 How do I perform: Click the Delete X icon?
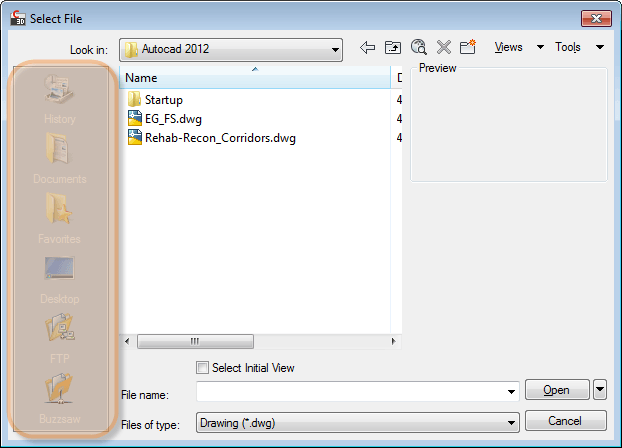(443, 47)
